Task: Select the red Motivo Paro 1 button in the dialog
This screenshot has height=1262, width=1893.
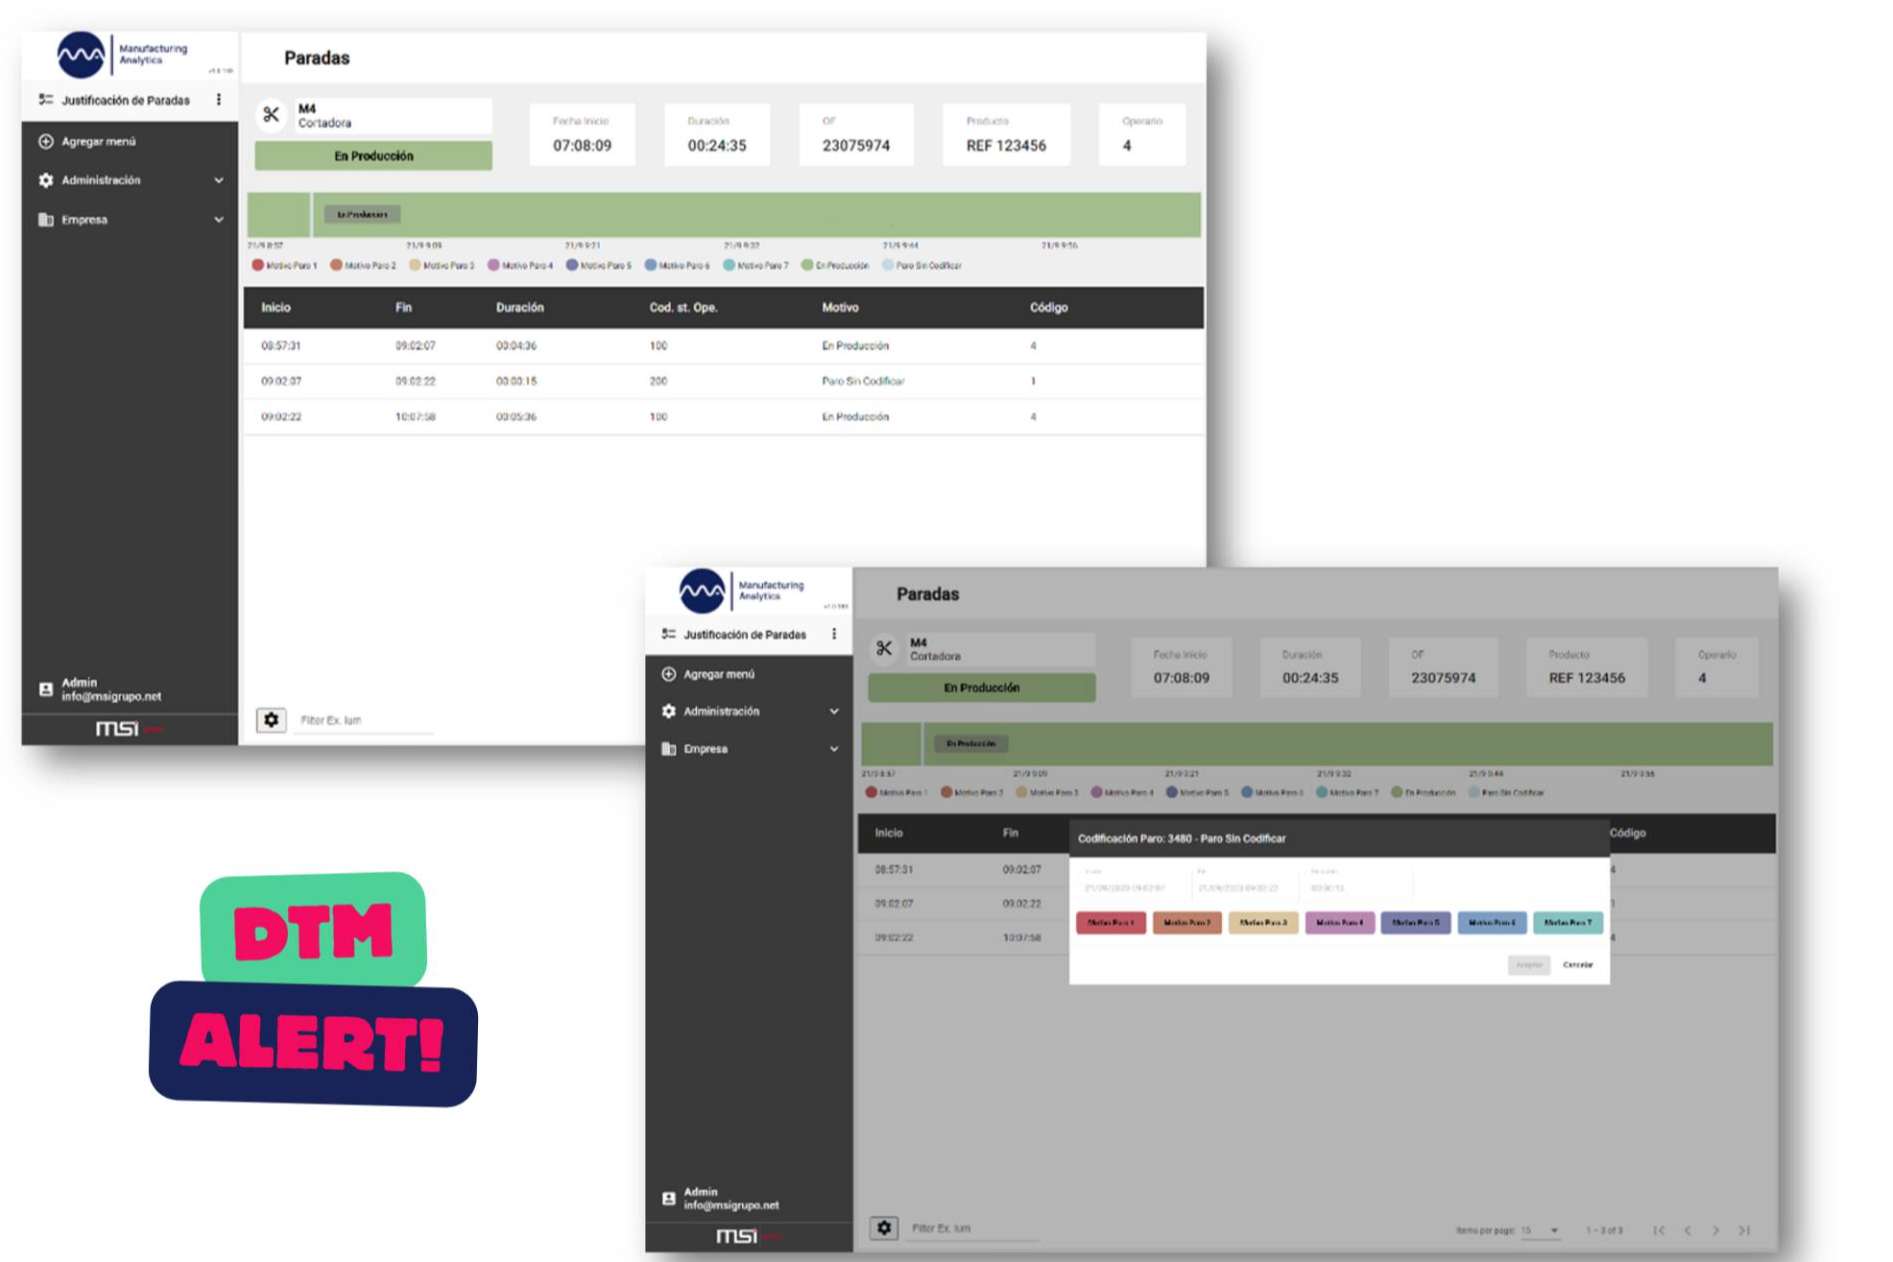Action: point(1110,923)
